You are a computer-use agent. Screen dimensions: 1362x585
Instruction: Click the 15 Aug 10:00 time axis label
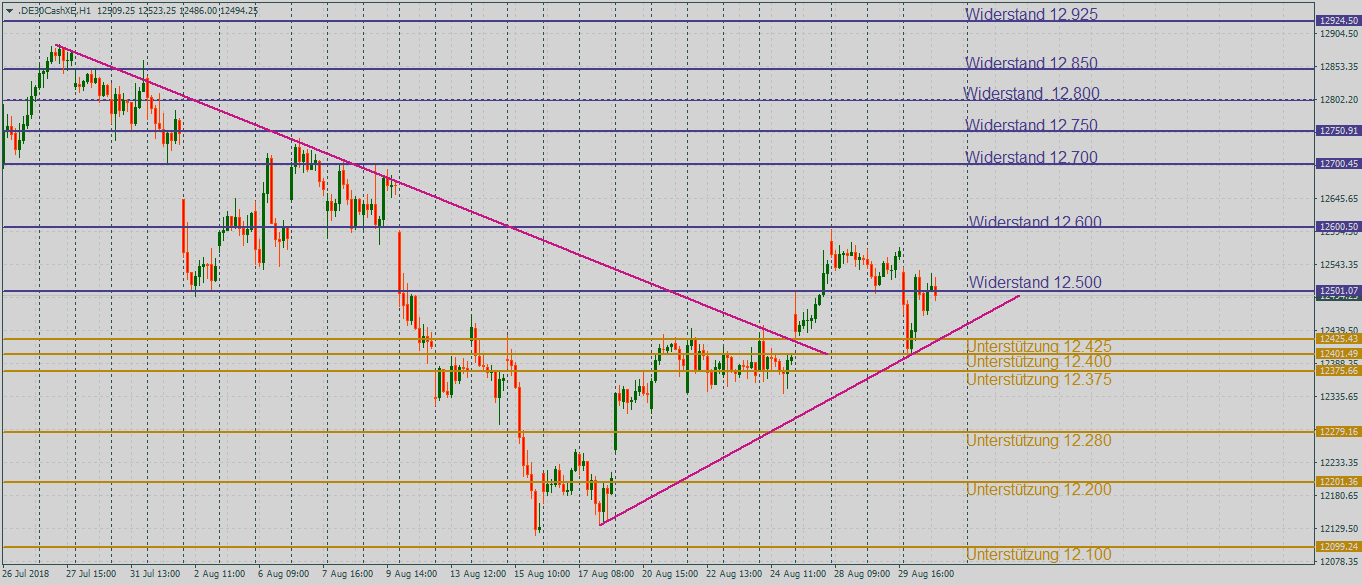click(543, 575)
